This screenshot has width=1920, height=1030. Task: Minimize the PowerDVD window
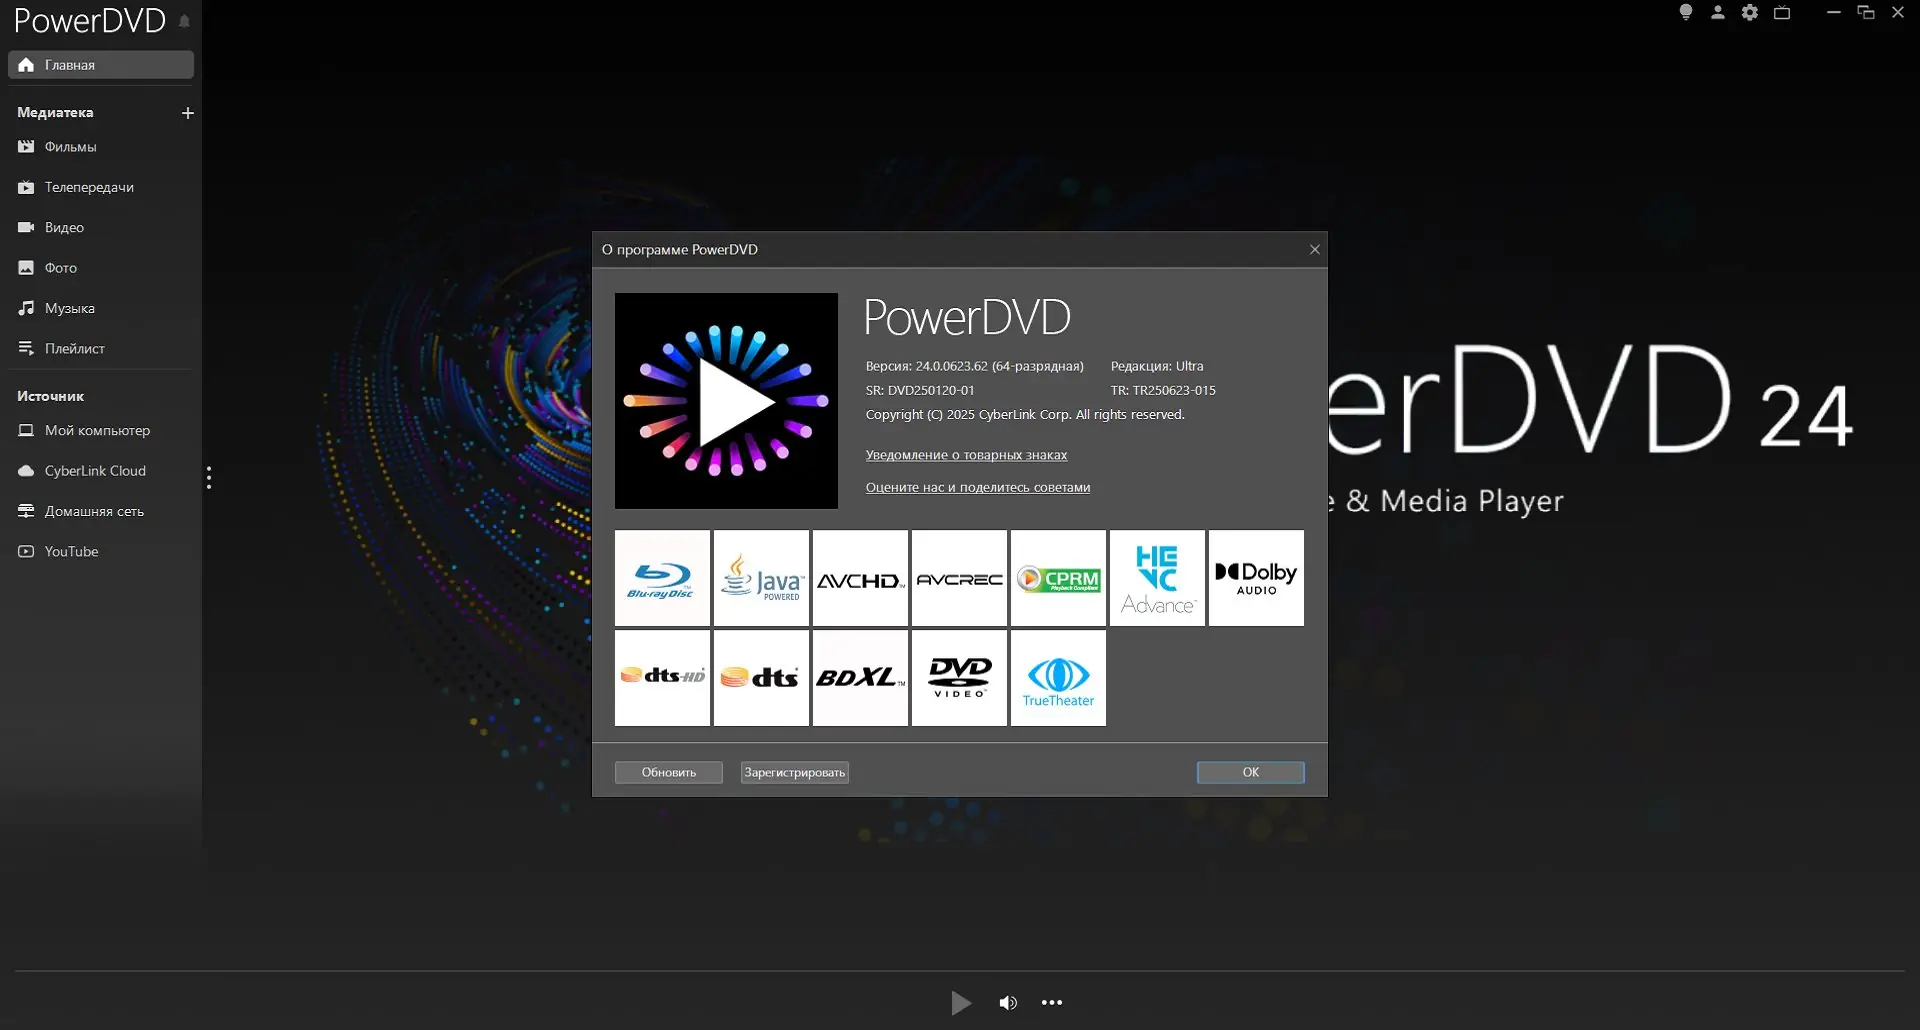1834,12
